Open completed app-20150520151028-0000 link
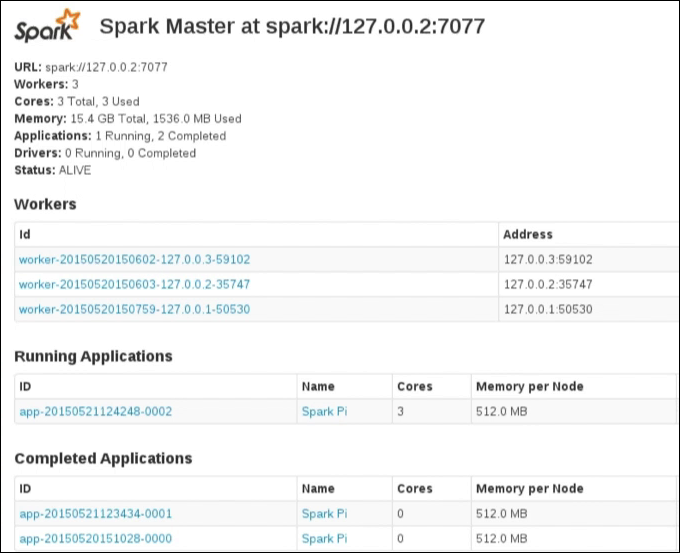 (x=96, y=539)
